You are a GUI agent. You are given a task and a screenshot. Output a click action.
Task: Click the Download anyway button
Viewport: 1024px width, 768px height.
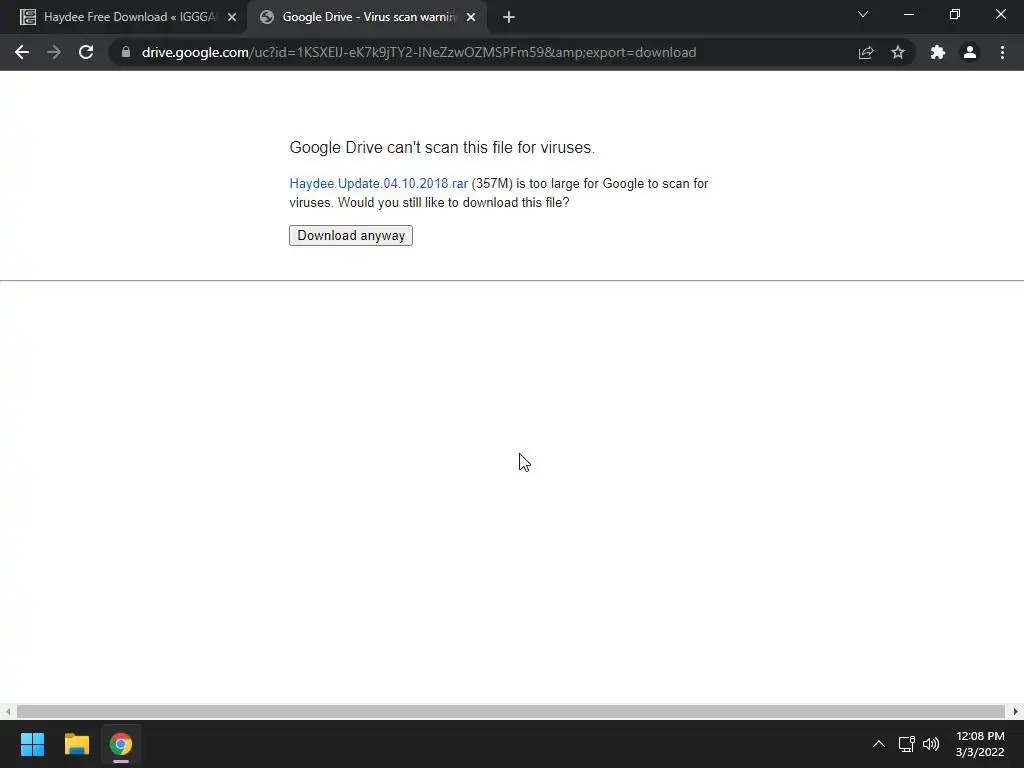tap(351, 235)
